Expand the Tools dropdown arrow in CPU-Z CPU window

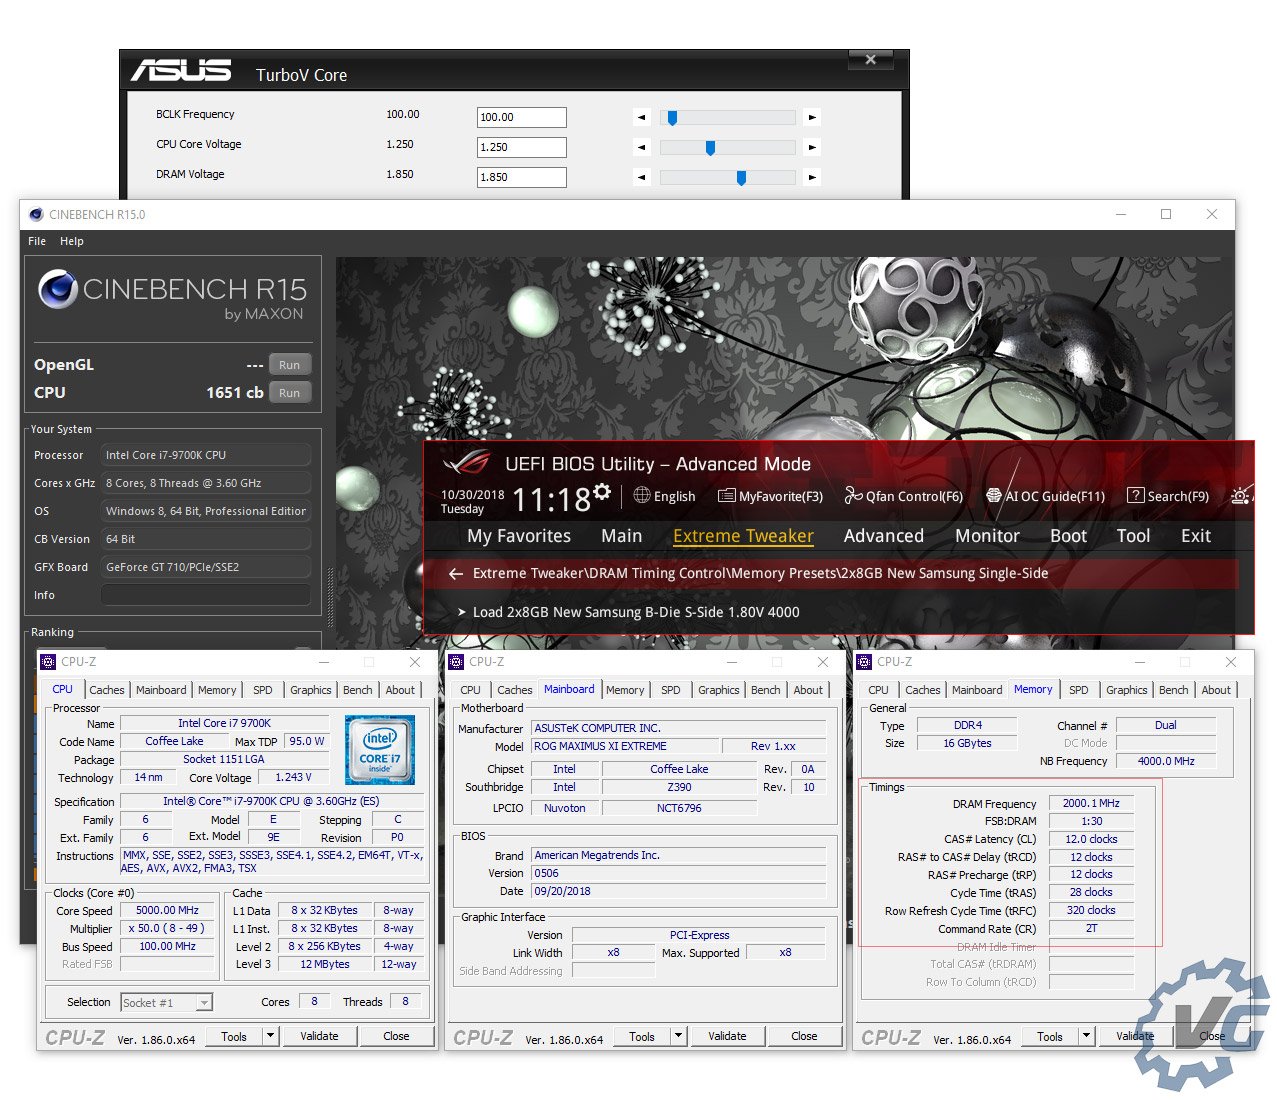(x=271, y=1036)
